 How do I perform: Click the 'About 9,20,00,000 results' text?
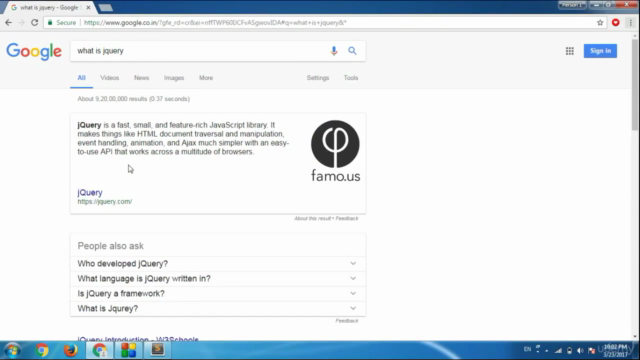click(133, 99)
